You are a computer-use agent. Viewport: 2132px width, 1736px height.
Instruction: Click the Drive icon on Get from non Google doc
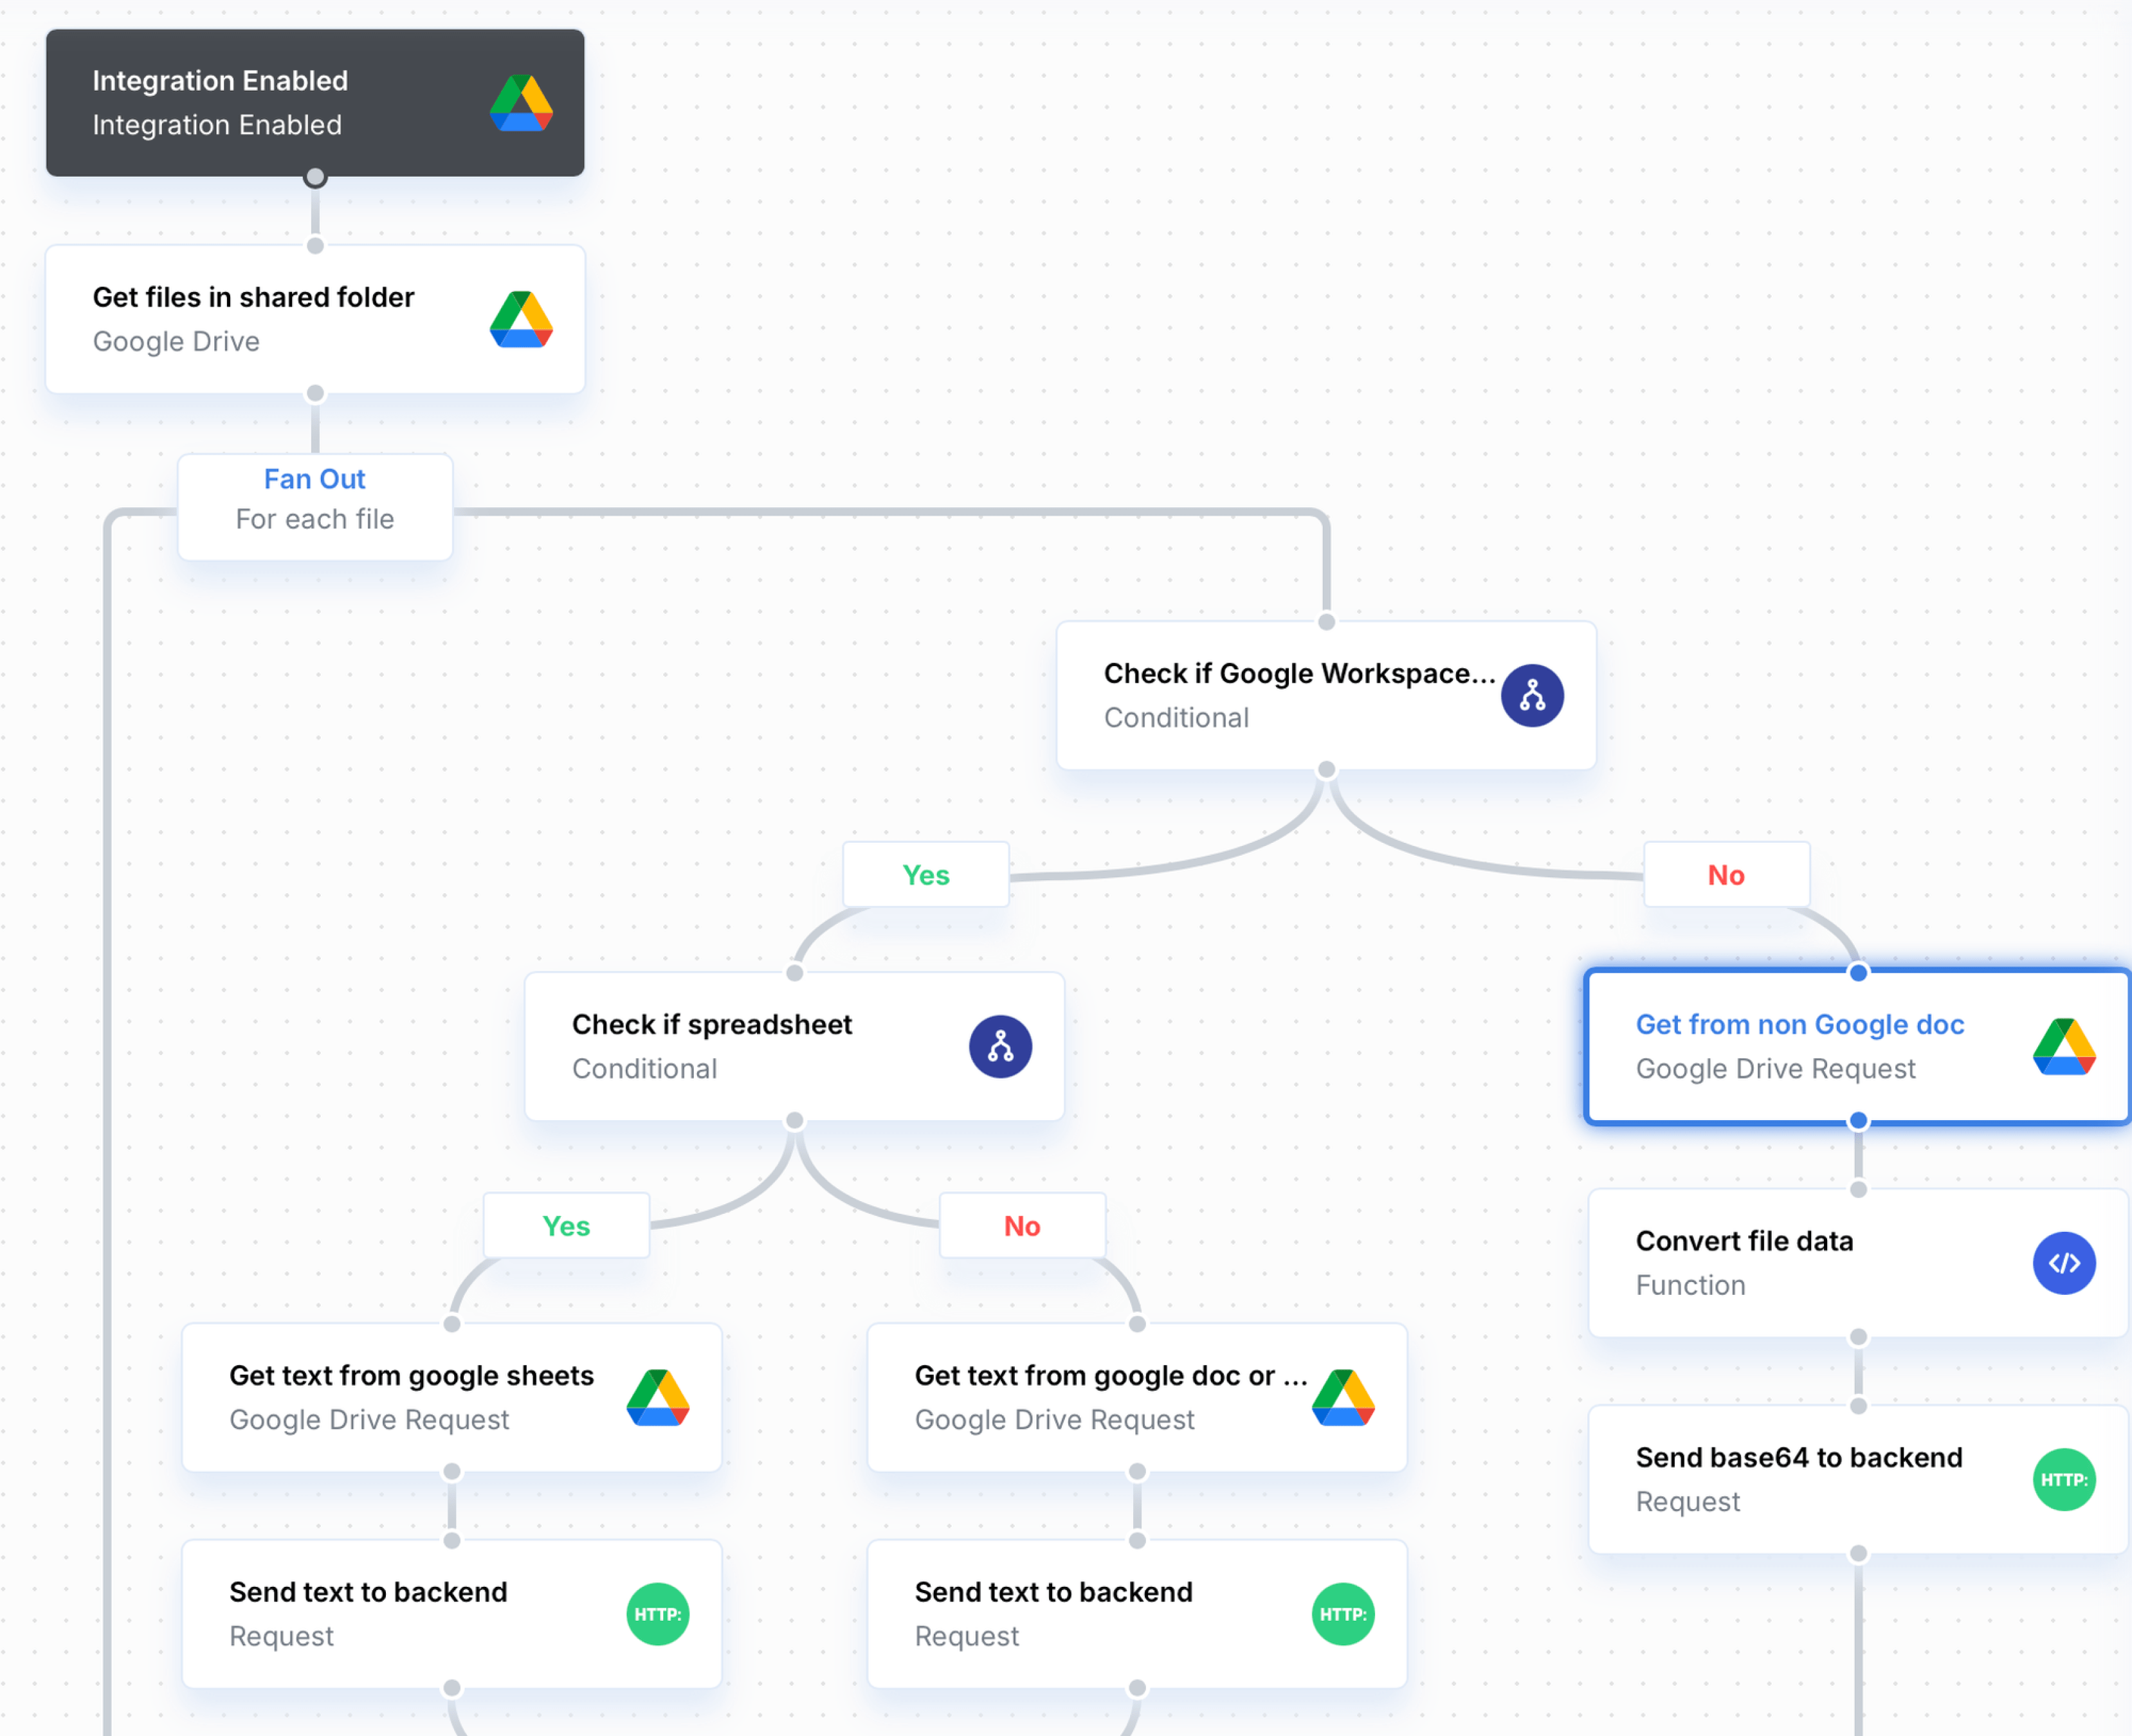[x=2063, y=1047]
